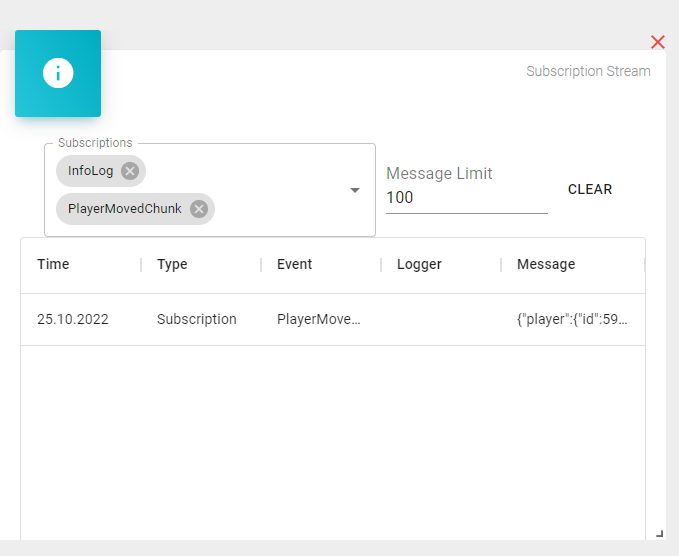Select the InfoLog chip label
The height and width of the screenshot is (556, 679).
90,171
